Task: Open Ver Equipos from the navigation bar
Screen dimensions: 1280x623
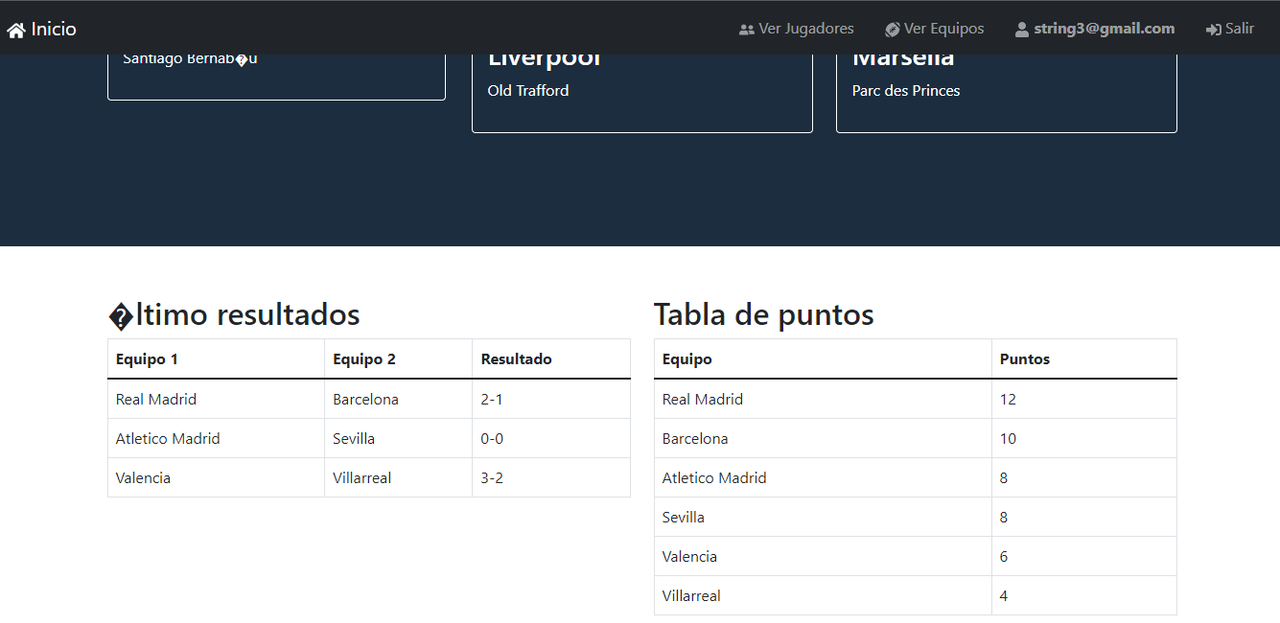Action: tap(943, 28)
